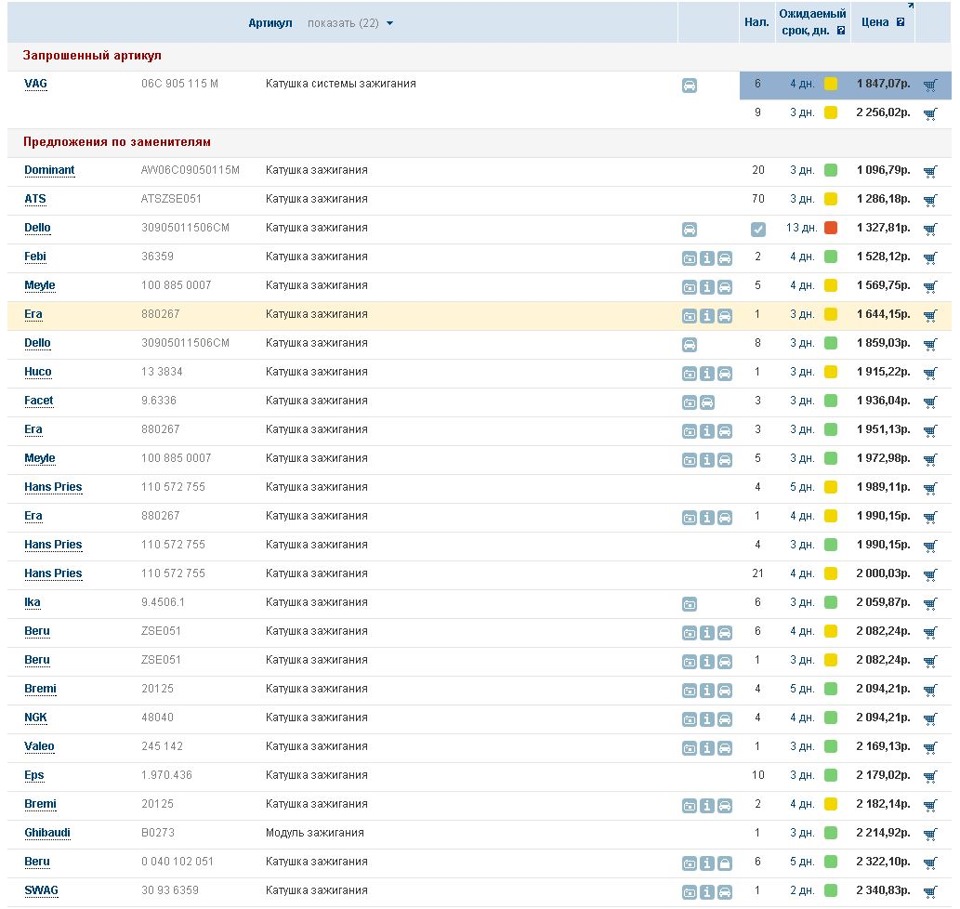The image size is (960, 909).
Task: Click the Запрошенный артикул section heading
Action: (x=92, y=56)
